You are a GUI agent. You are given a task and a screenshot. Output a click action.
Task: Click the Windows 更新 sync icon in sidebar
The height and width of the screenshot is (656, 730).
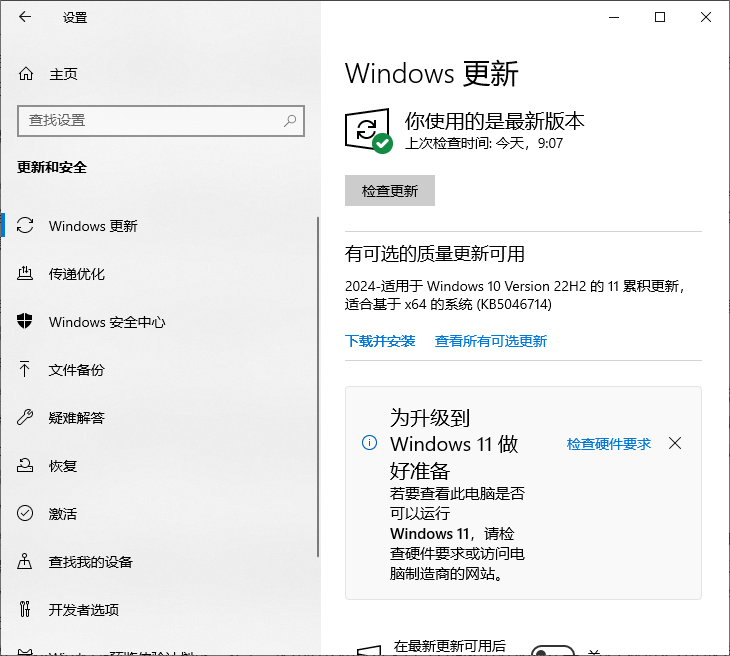[x=25, y=225]
